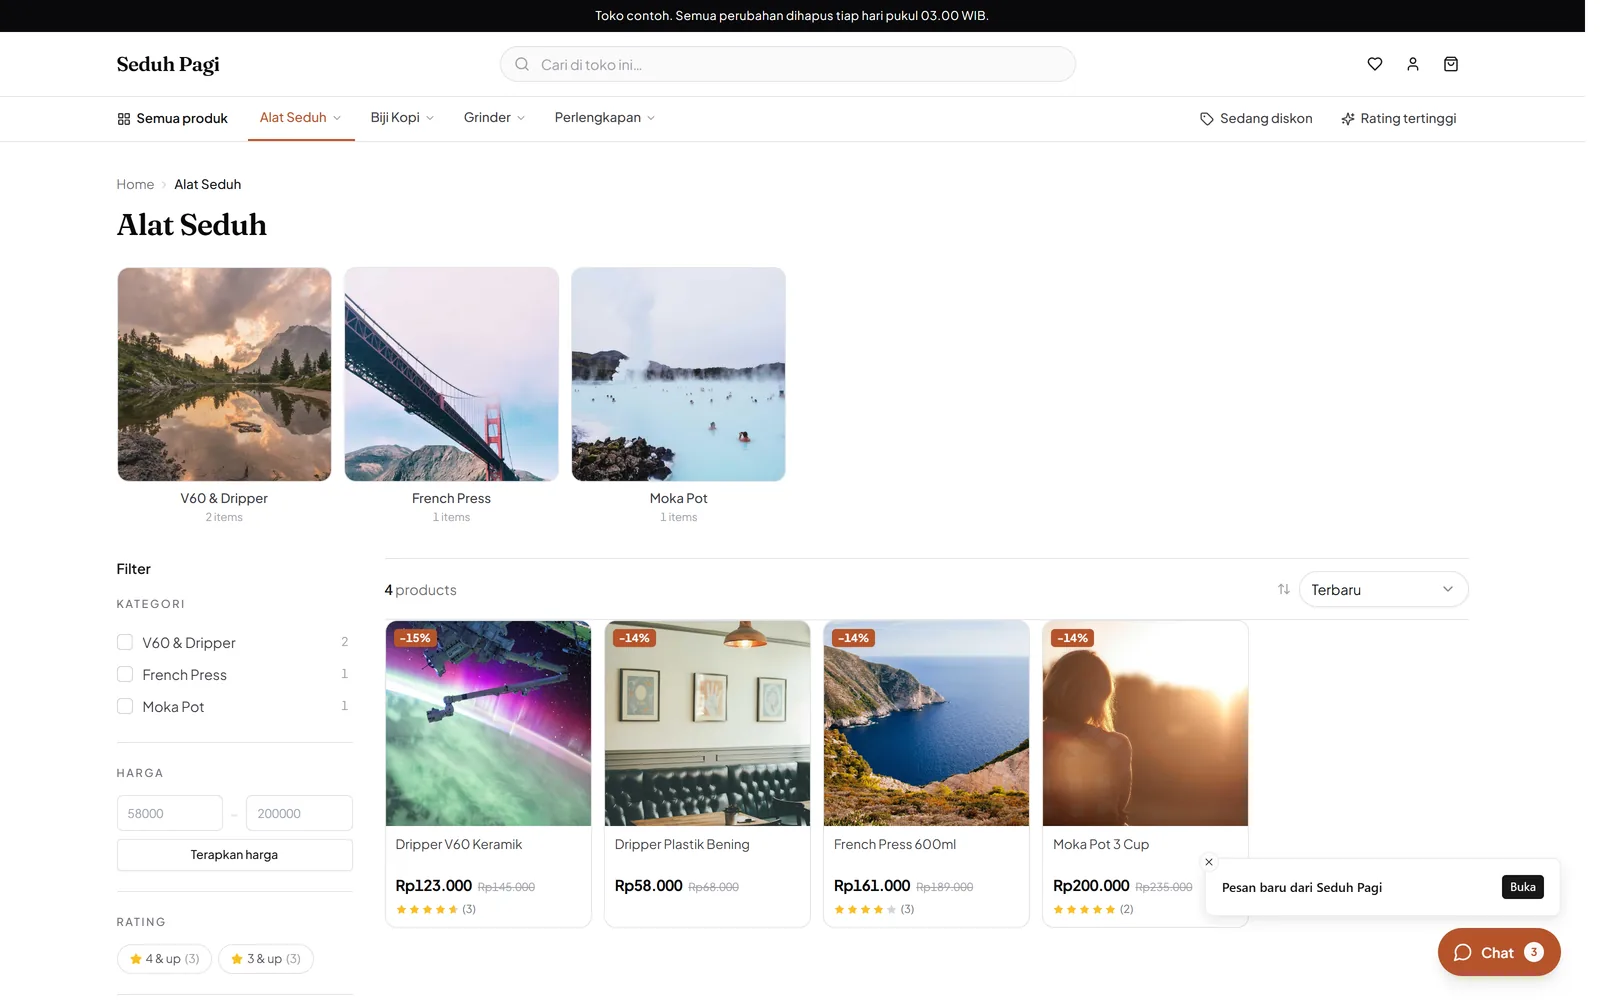1600x1000 pixels.
Task: Open the user account icon
Action: coord(1413,64)
